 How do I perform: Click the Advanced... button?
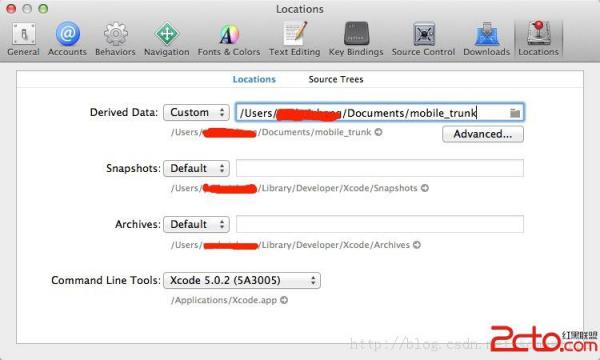[x=483, y=134]
